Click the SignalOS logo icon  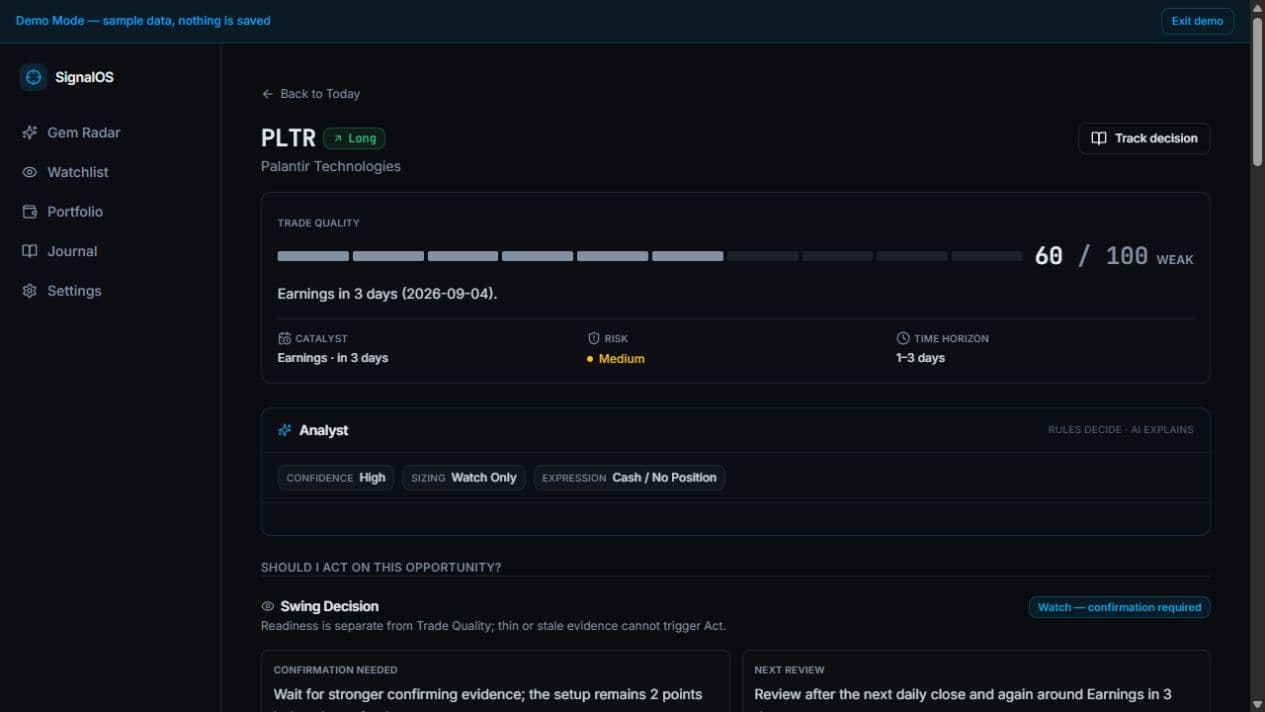point(33,77)
